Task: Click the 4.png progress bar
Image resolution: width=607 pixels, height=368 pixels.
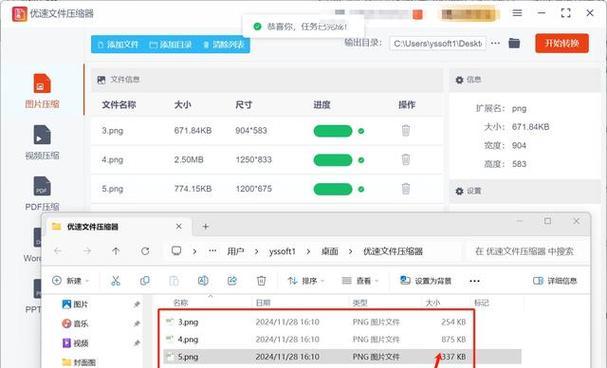Action: point(333,160)
